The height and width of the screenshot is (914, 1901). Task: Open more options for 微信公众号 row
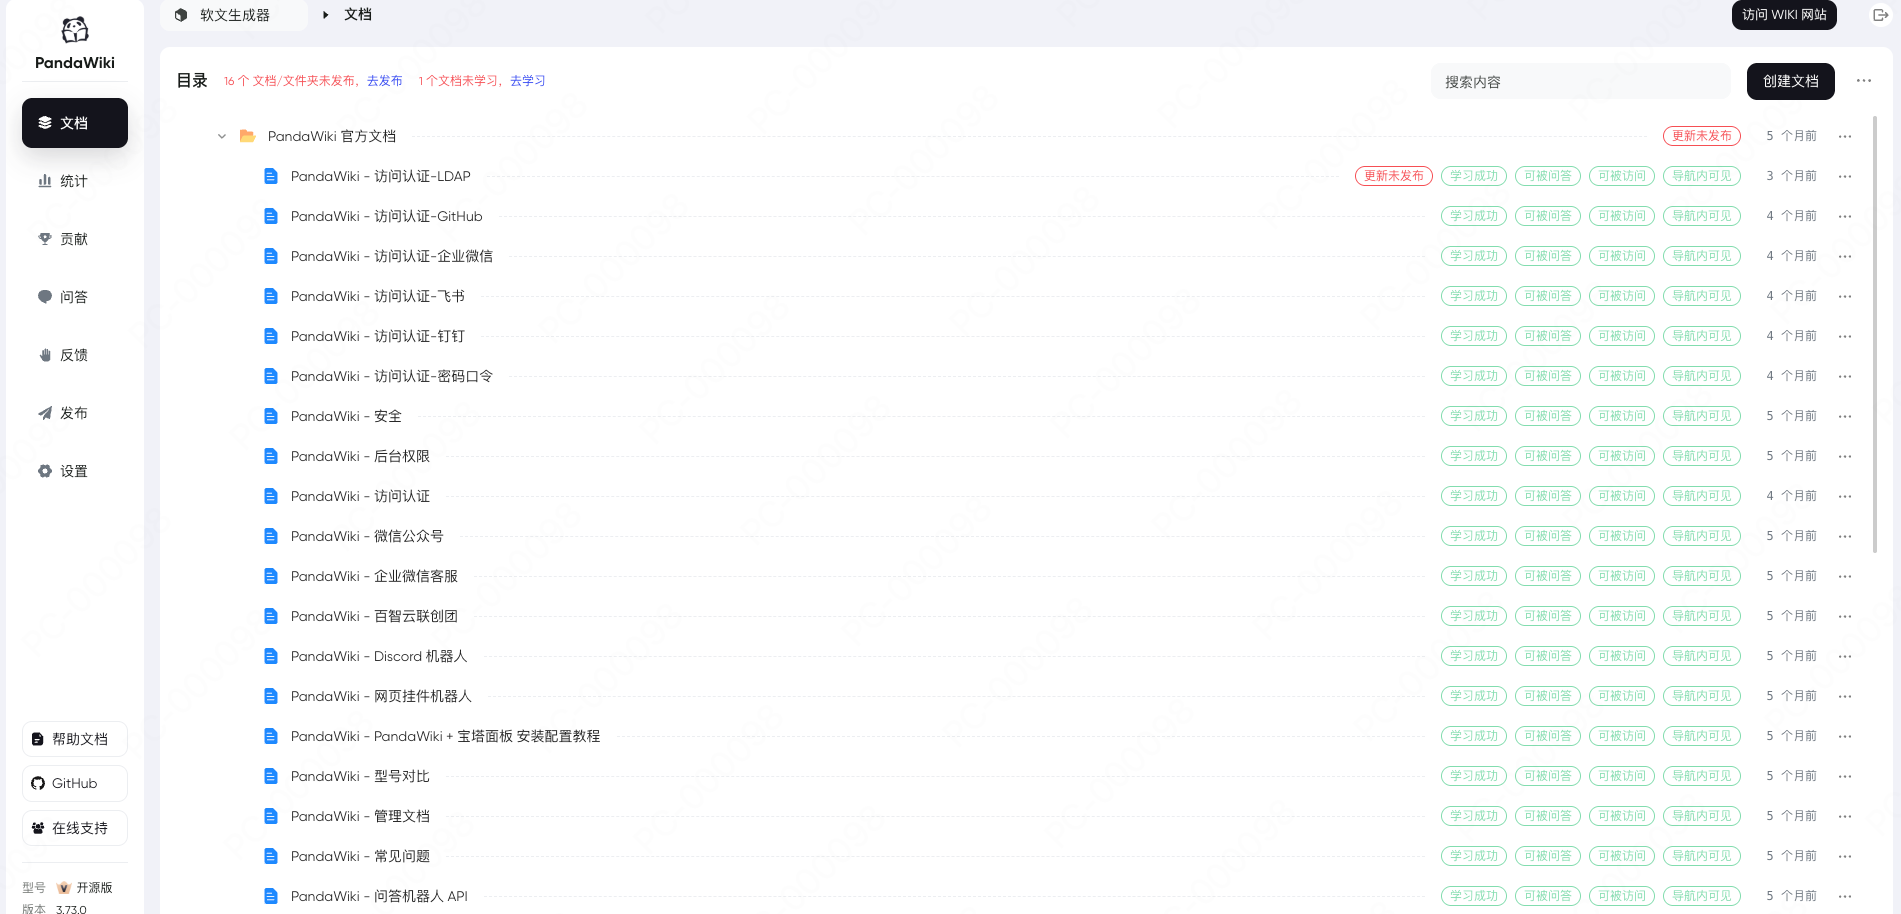click(x=1845, y=536)
